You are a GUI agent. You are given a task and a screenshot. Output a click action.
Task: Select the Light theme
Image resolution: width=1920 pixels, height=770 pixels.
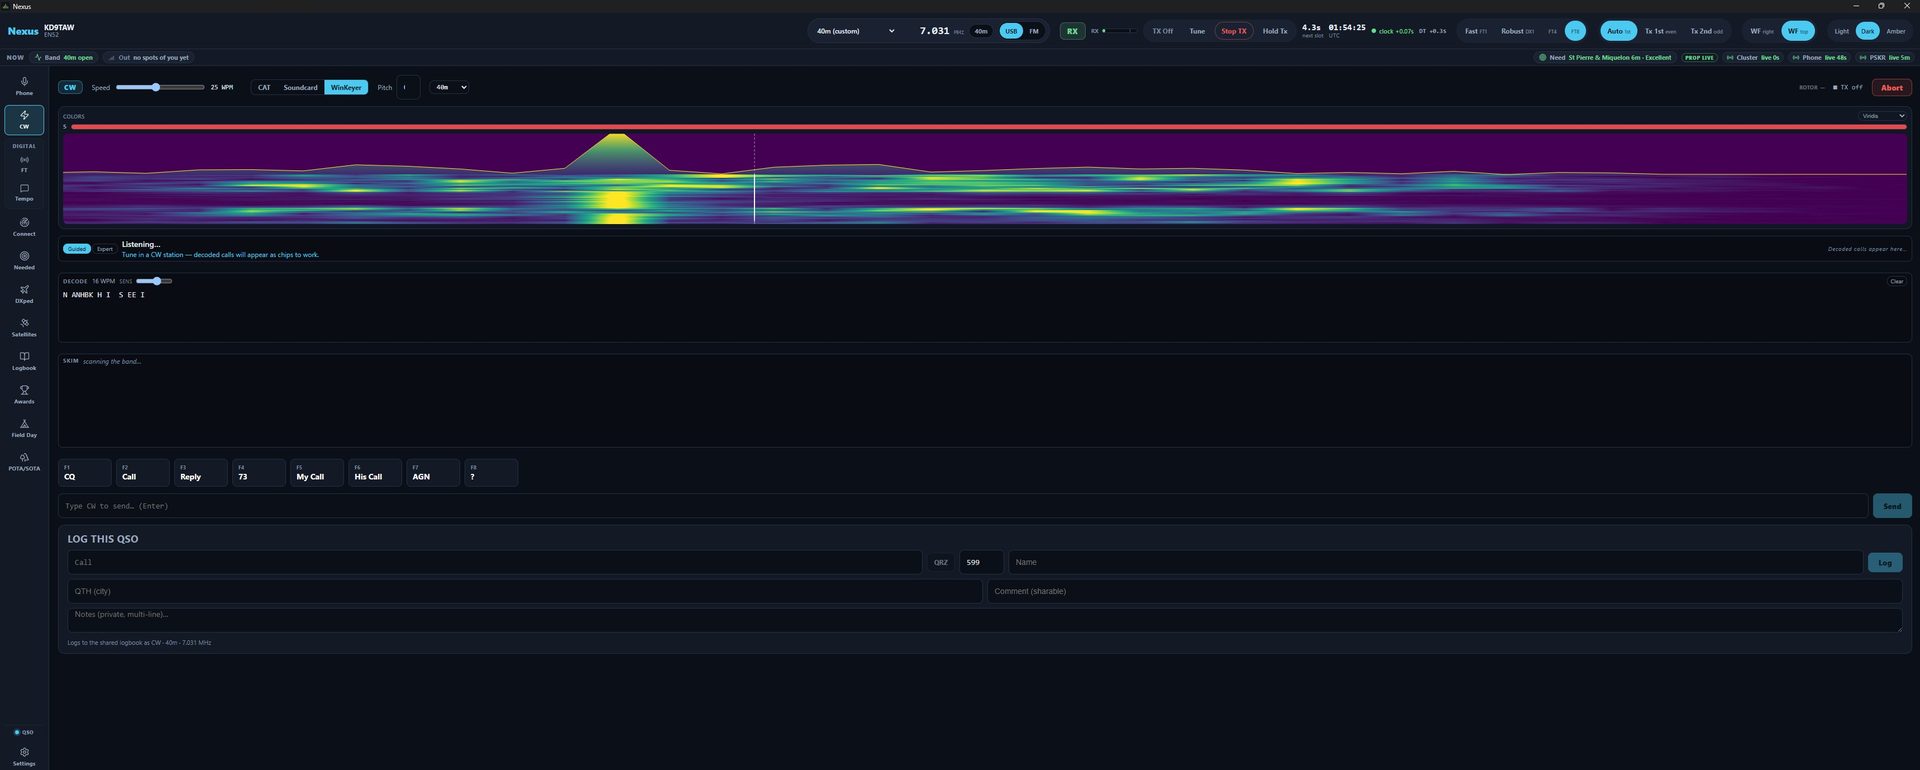[1841, 31]
